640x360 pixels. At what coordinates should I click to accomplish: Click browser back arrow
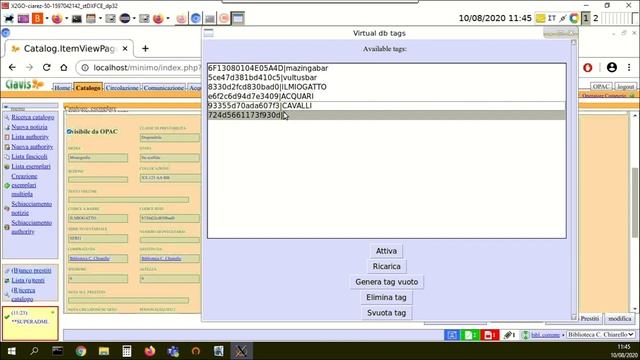click(x=12, y=67)
